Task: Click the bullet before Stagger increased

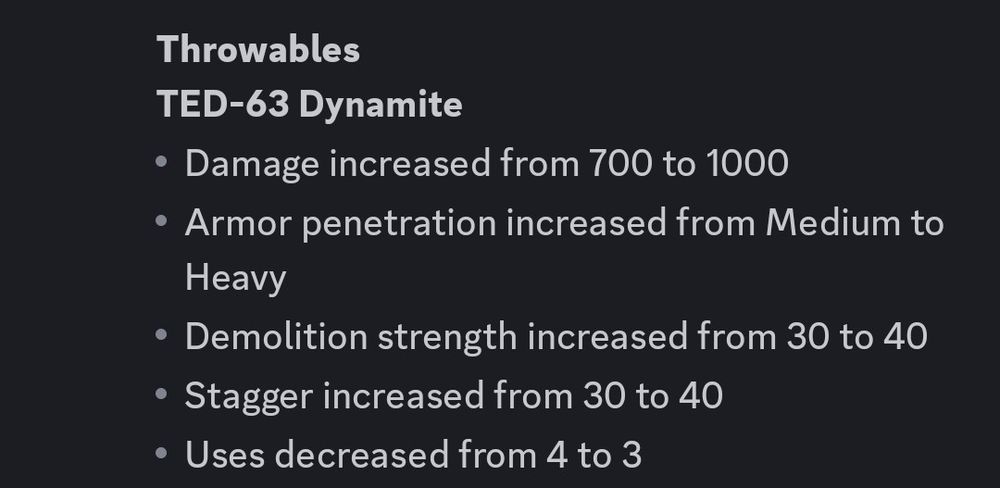Action: [x=161, y=394]
